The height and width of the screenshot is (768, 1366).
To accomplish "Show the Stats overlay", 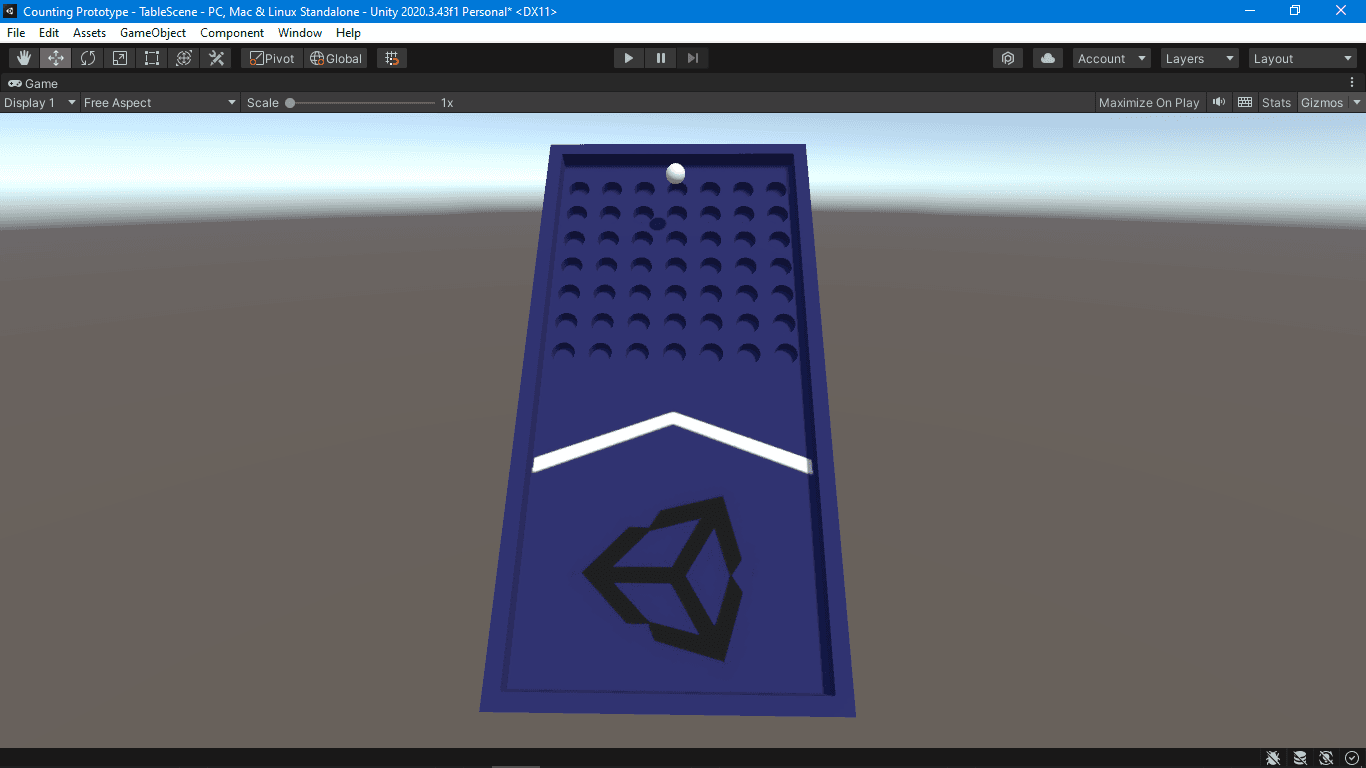I will pos(1276,102).
